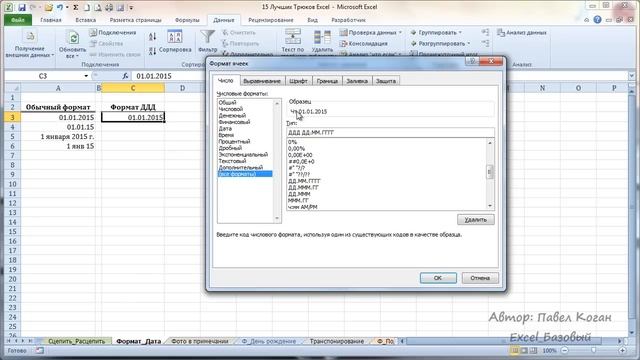The image size is (640, 360).
Task: Select the Date (Дата) category in the format list
Action: click(x=225, y=128)
